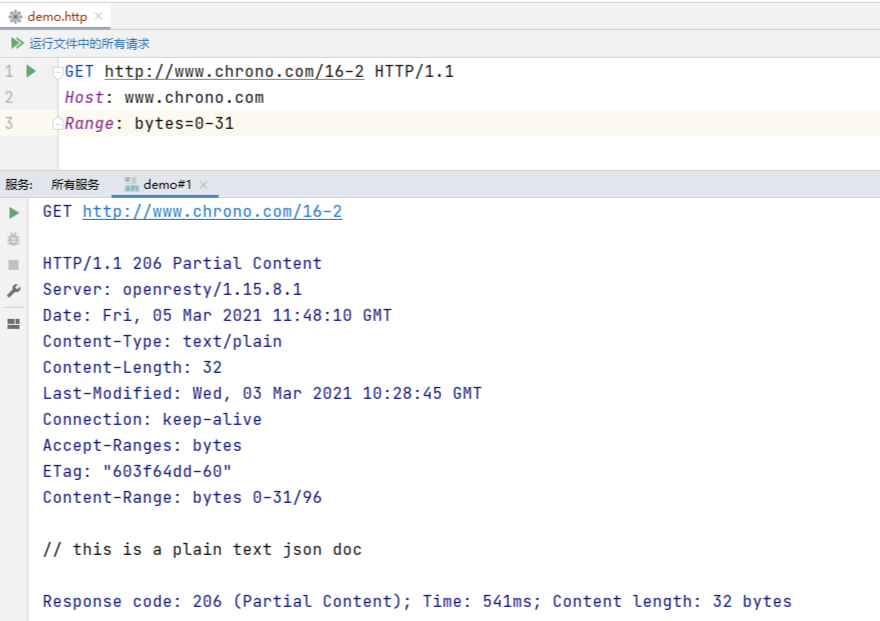This screenshot has width=880, height=621.
Task: Close the demo.http editor tab
Action: [x=98, y=17]
